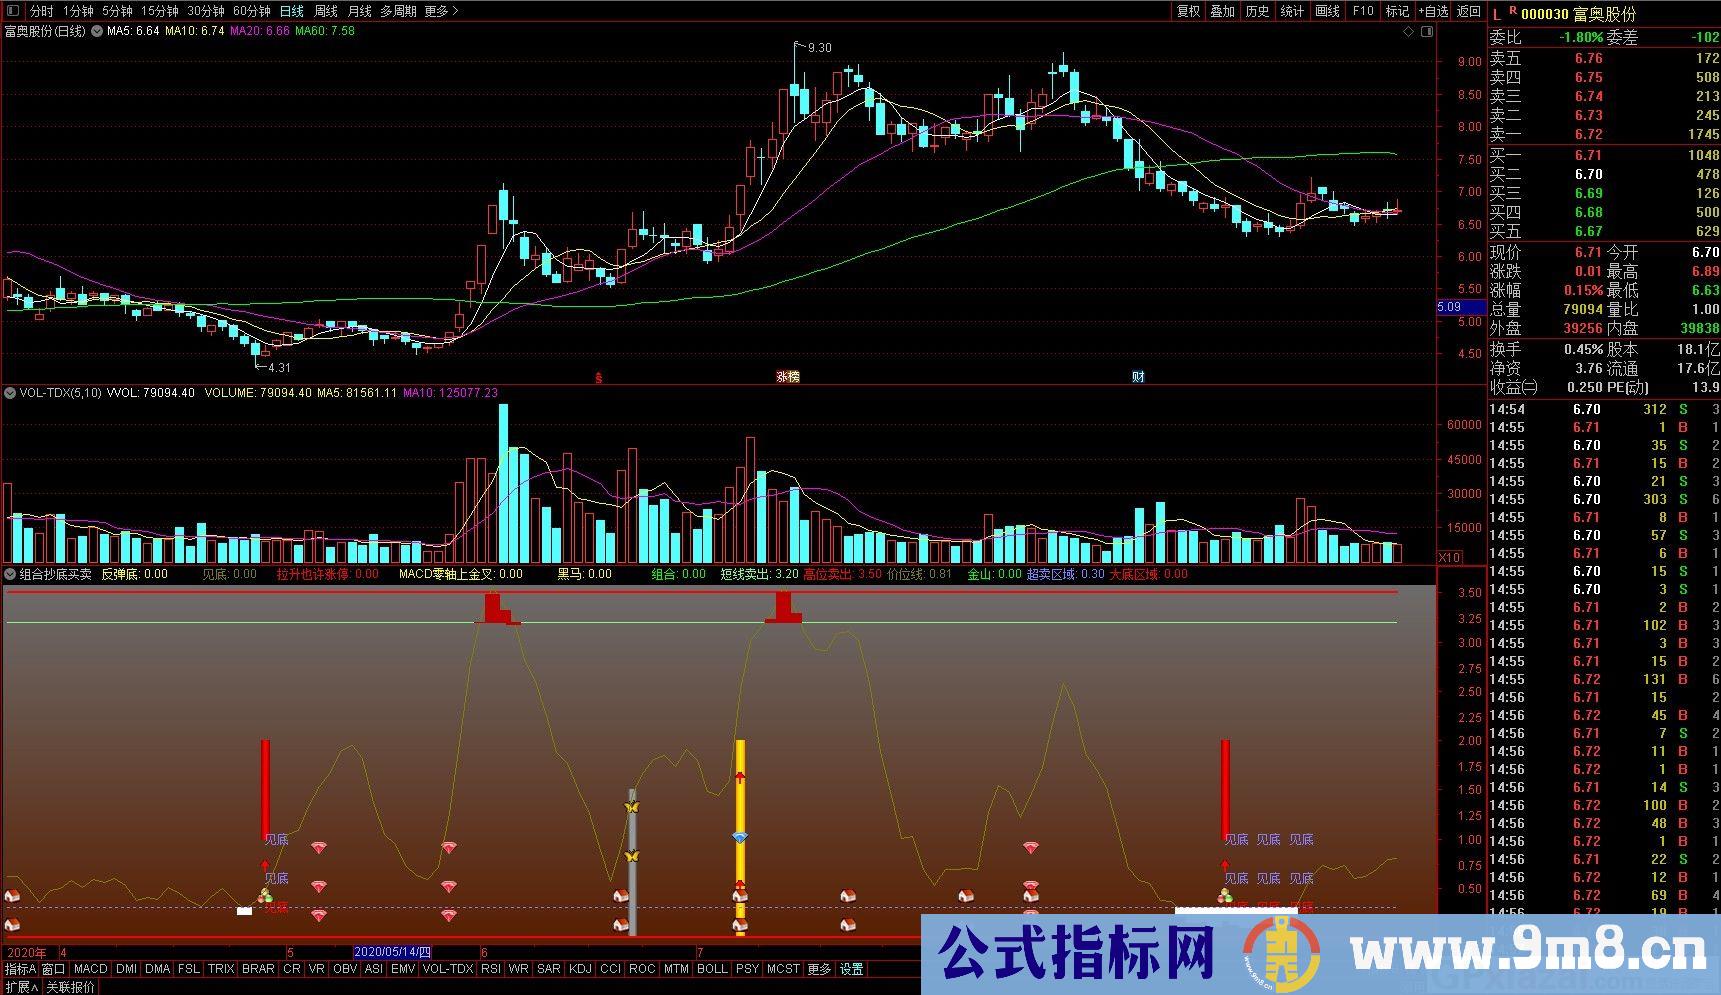The image size is (1721, 995).
Task: Click the R superscript icon beside stock code
Action: coord(1512,11)
